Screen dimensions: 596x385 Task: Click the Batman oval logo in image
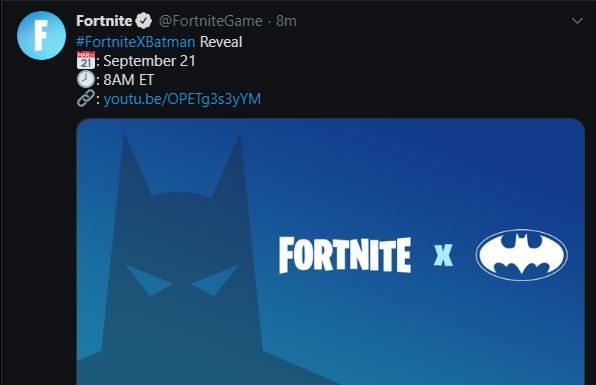point(522,255)
